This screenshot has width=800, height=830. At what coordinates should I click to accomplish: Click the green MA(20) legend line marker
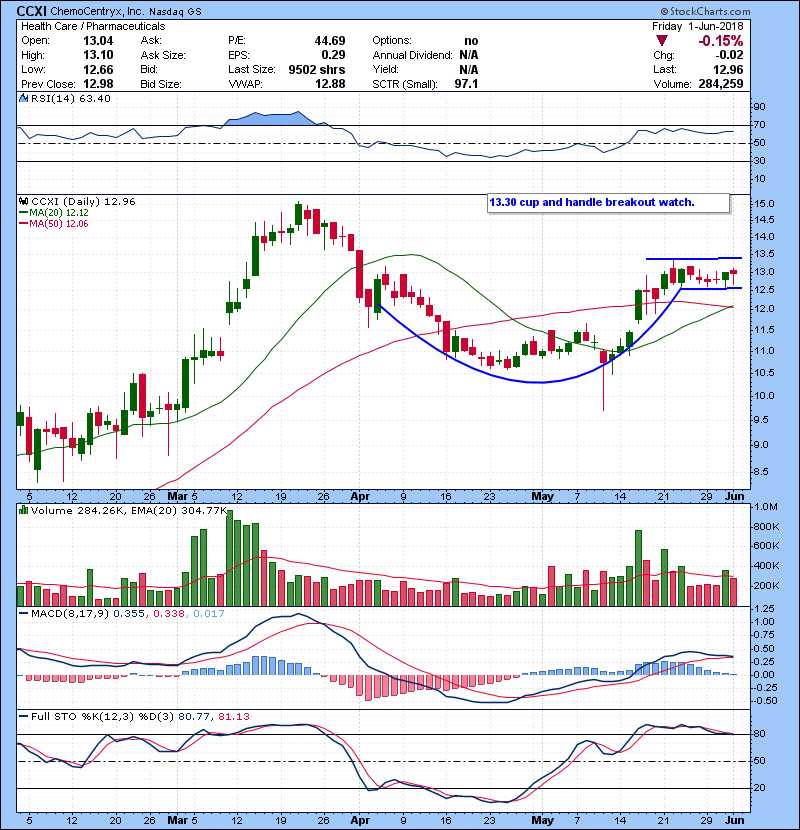click(23, 212)
